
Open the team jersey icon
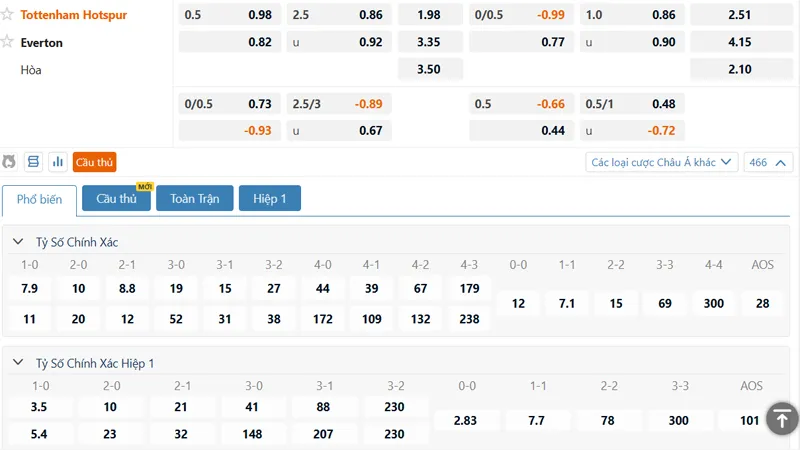9,162
